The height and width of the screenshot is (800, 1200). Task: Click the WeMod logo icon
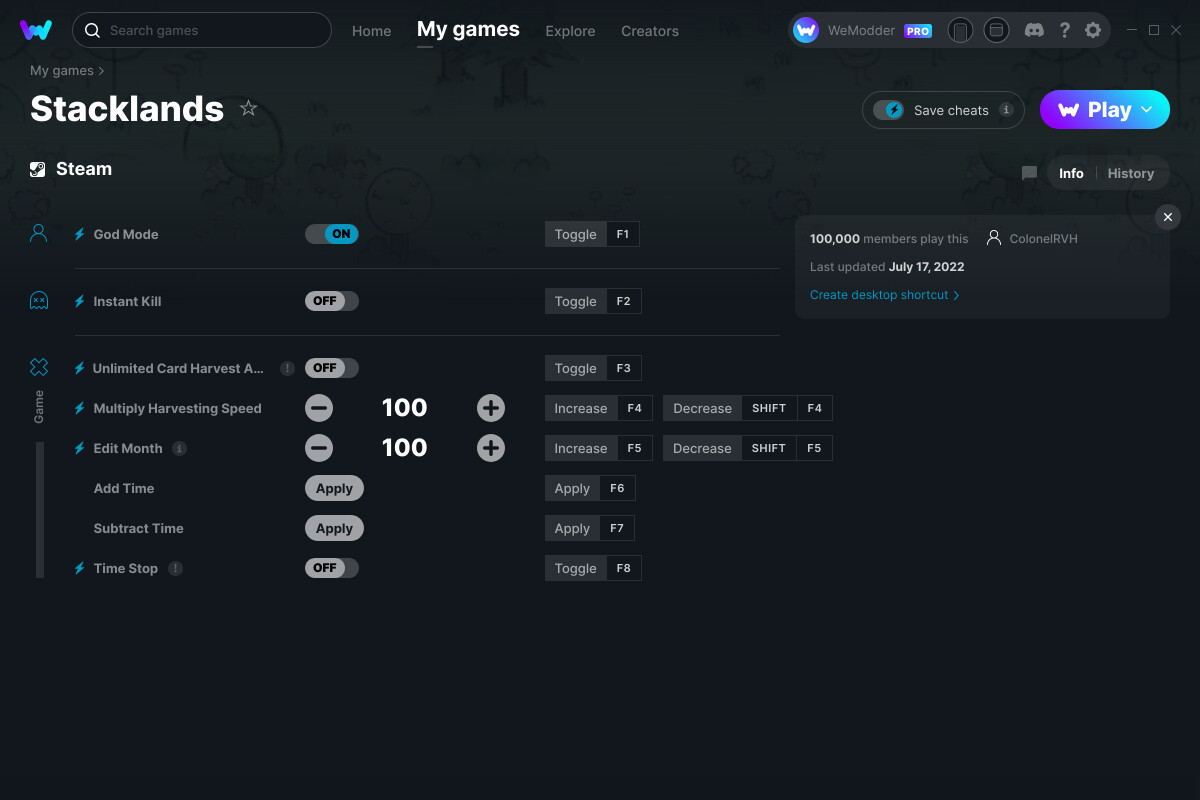pos(36,30)
